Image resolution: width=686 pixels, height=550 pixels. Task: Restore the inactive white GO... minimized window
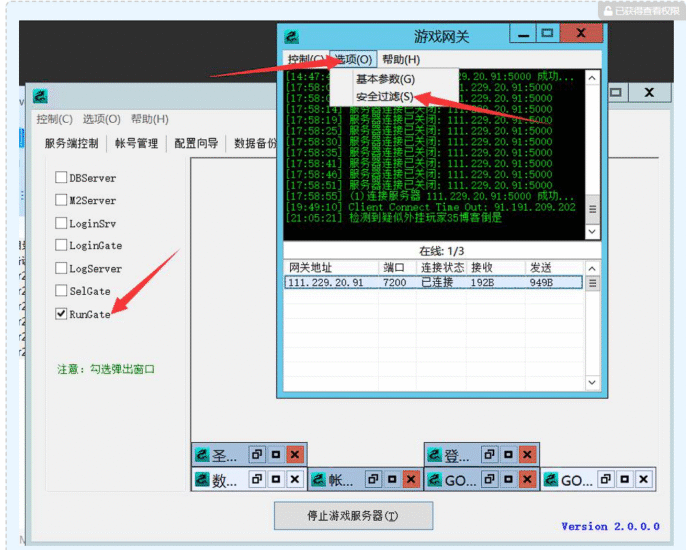(606, 480)
